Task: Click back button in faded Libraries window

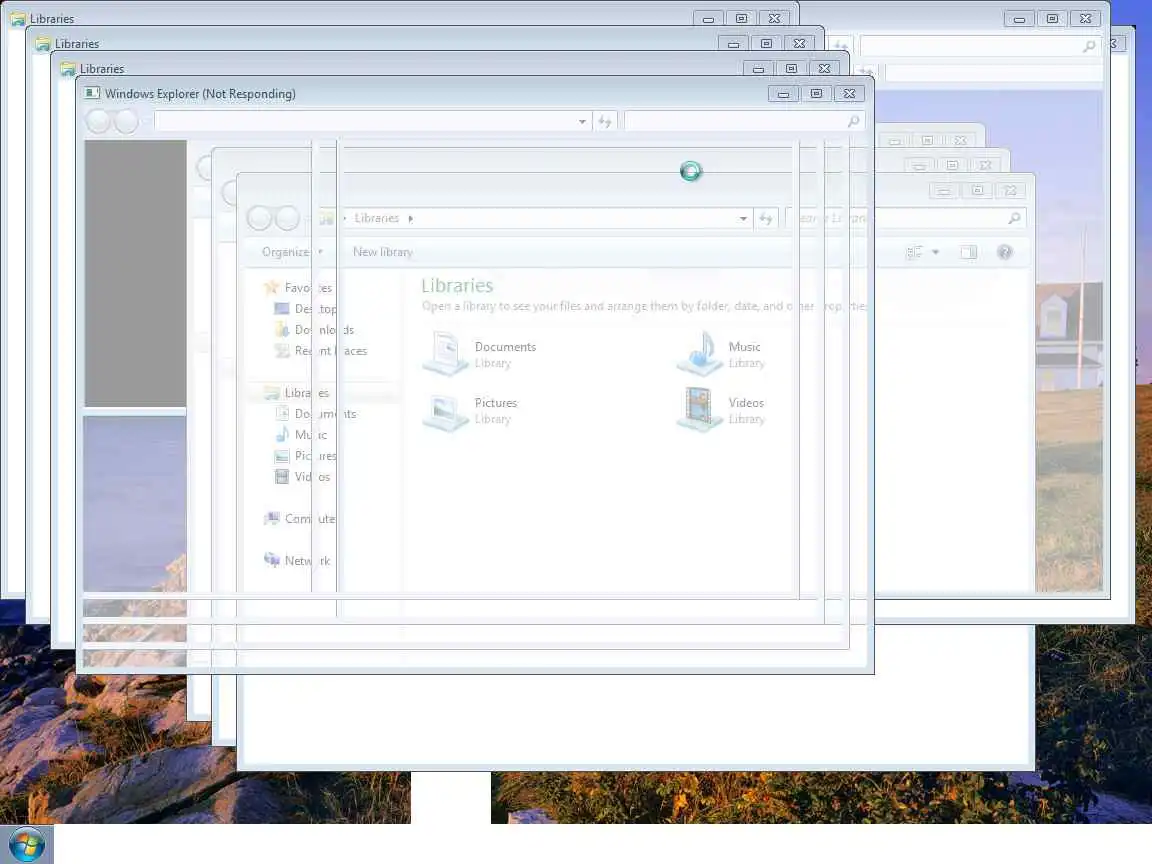Action: tap(259, 217)
